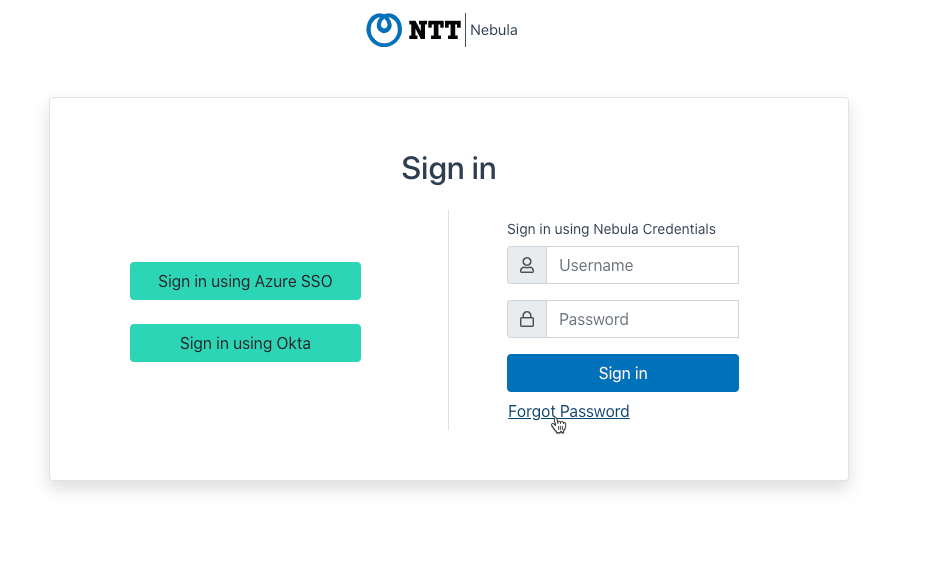Click the bold NTT wordmark
This screenshot has width=939, height=569.
435,30
